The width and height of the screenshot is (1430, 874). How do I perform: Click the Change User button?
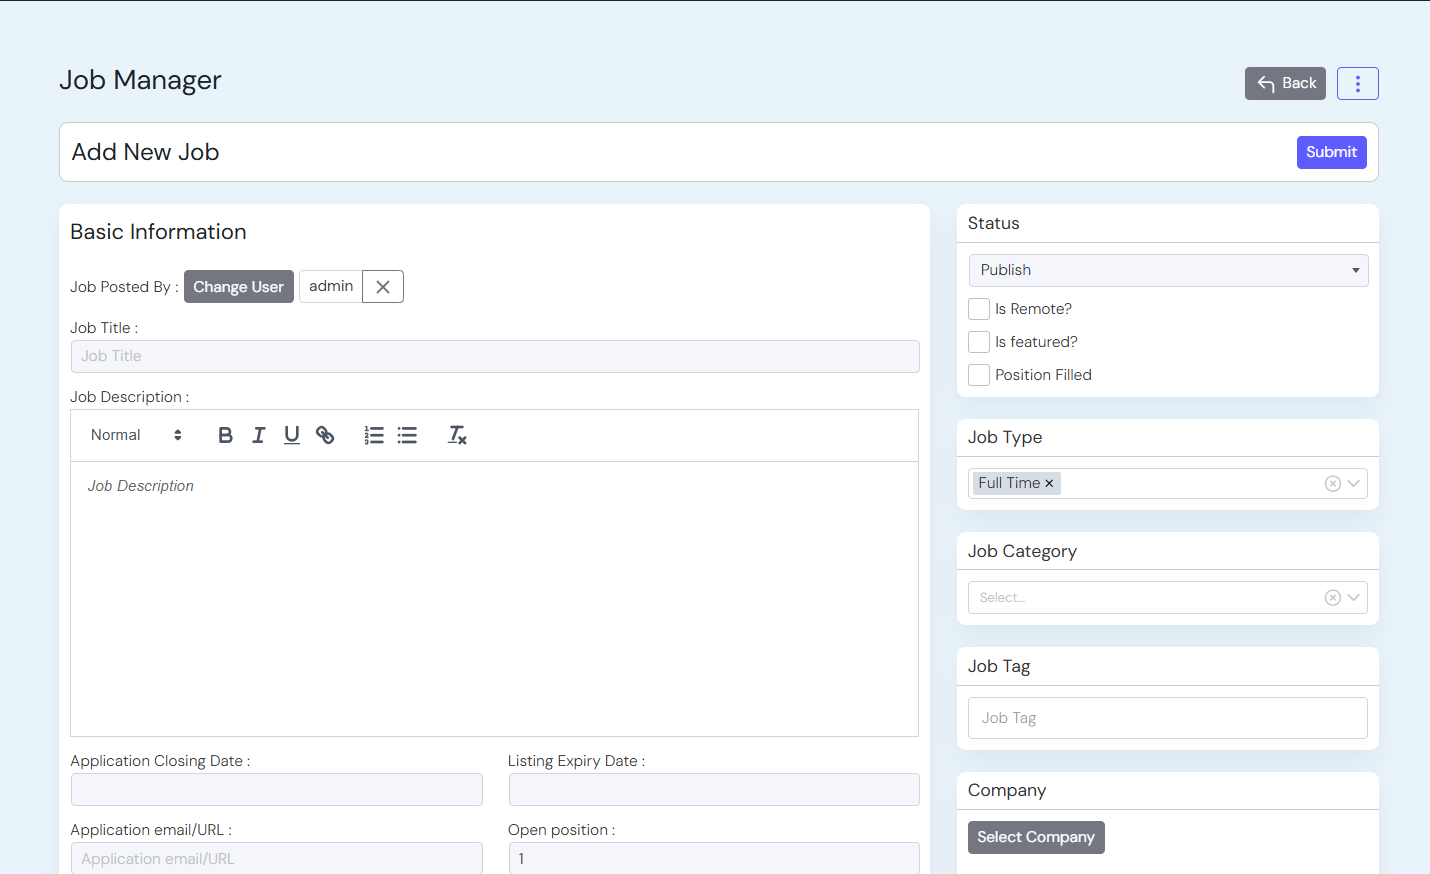pyautogui.click(x=238, y=287)
